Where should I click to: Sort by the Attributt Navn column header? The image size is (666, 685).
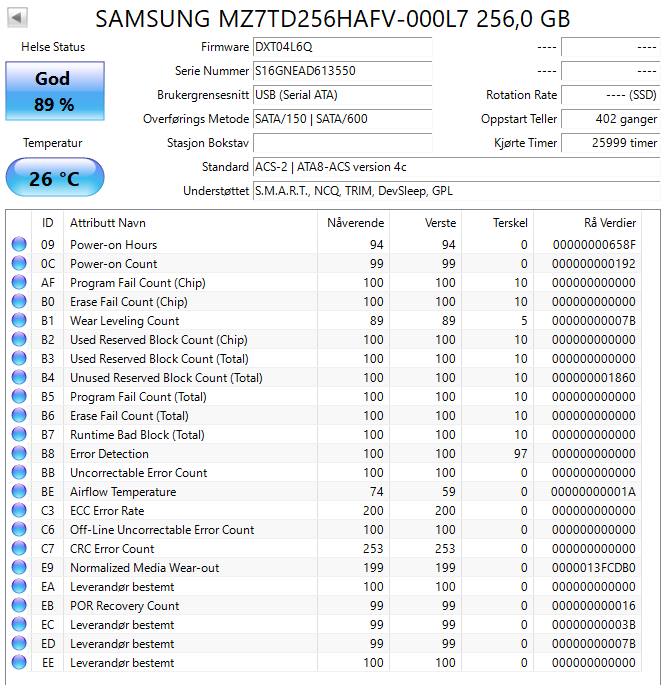point(107,223)
